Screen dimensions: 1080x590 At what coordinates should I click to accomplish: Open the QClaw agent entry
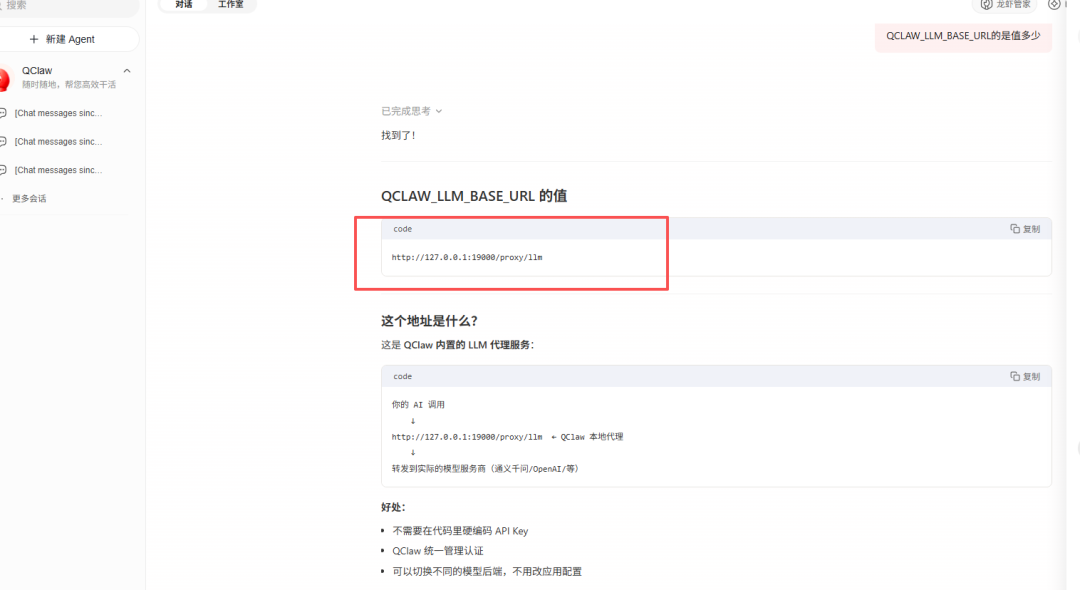click(69, 77)
